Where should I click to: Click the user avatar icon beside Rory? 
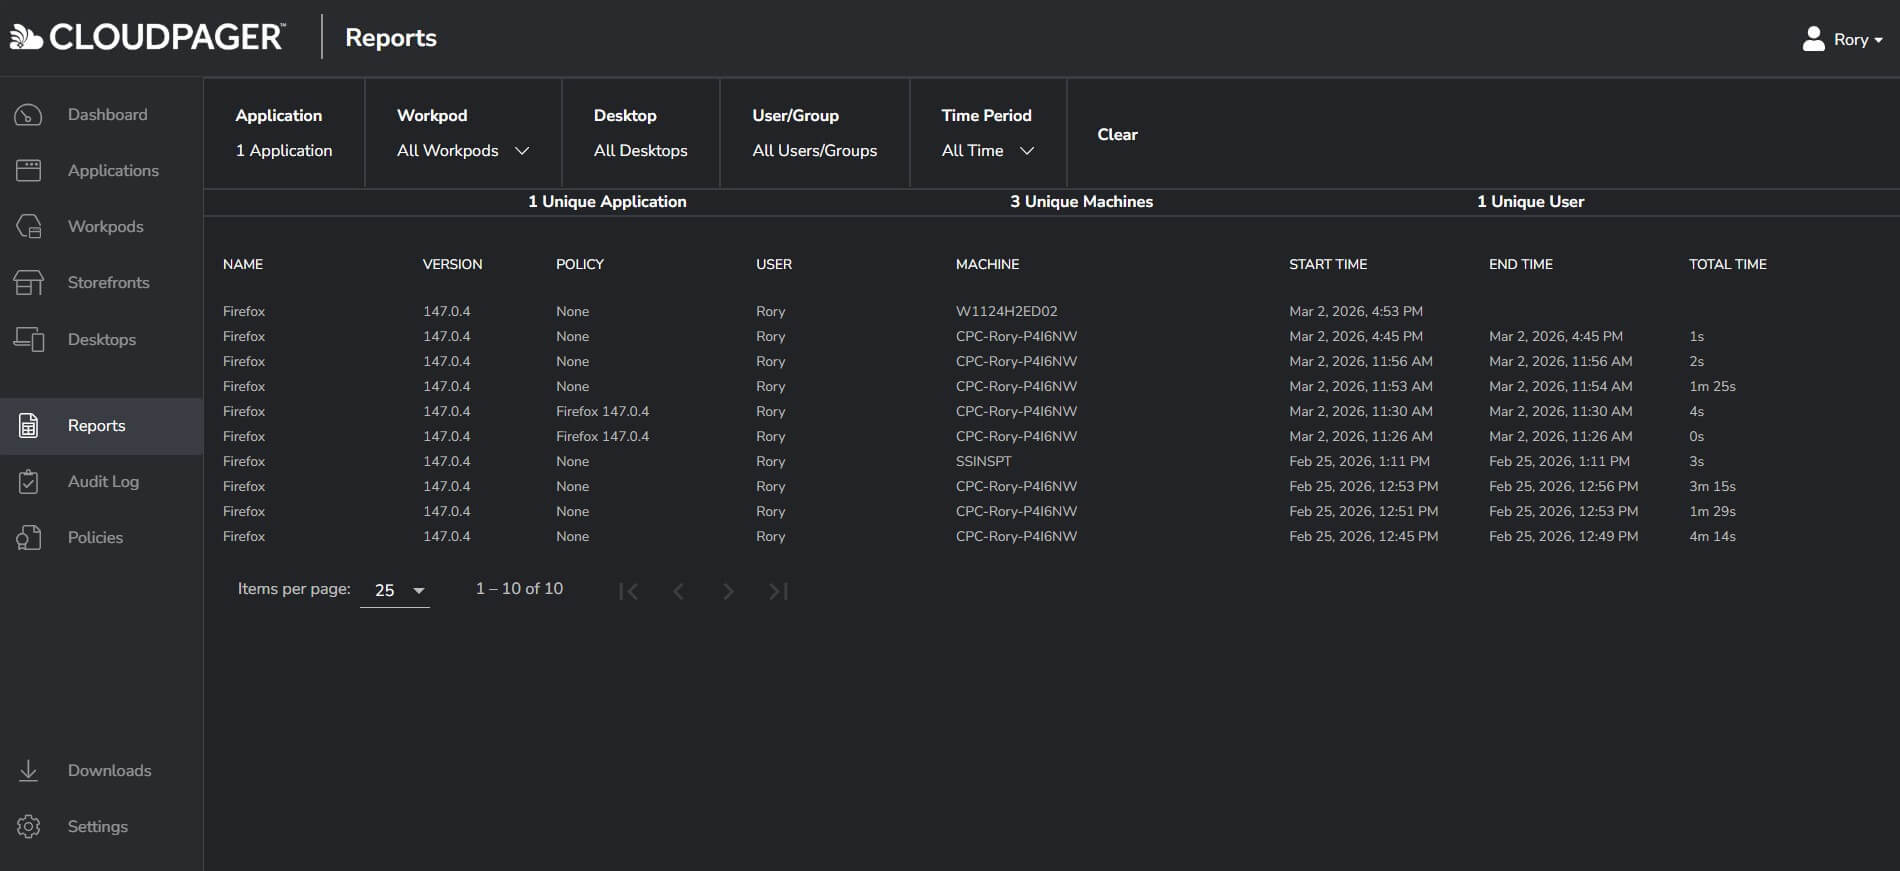point(1813,39)
